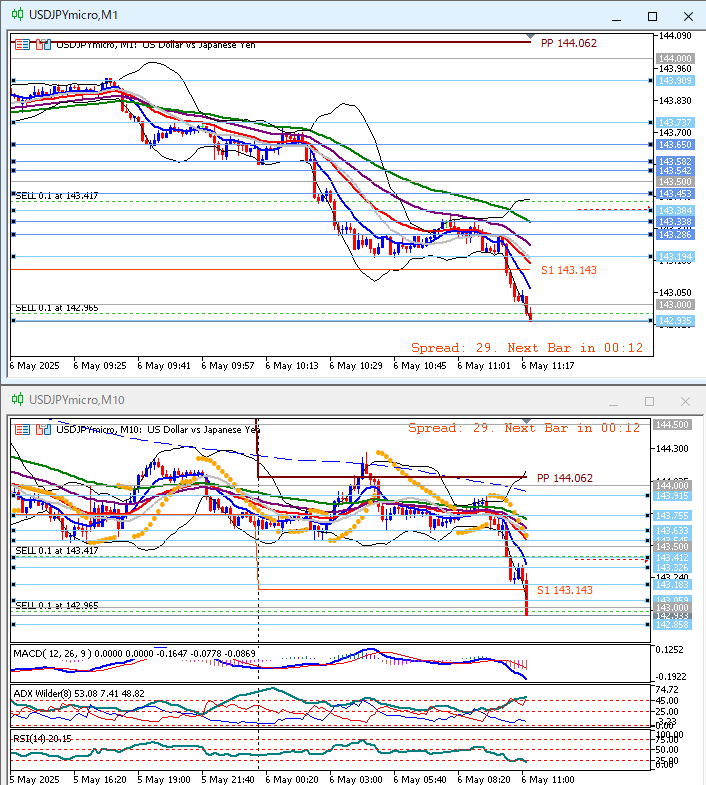Click Spread / Next Bar text in M1 chart
Image resolution: width=706 pixels, height=785 pixels.
pyautogui.click(x=527, y=348)
